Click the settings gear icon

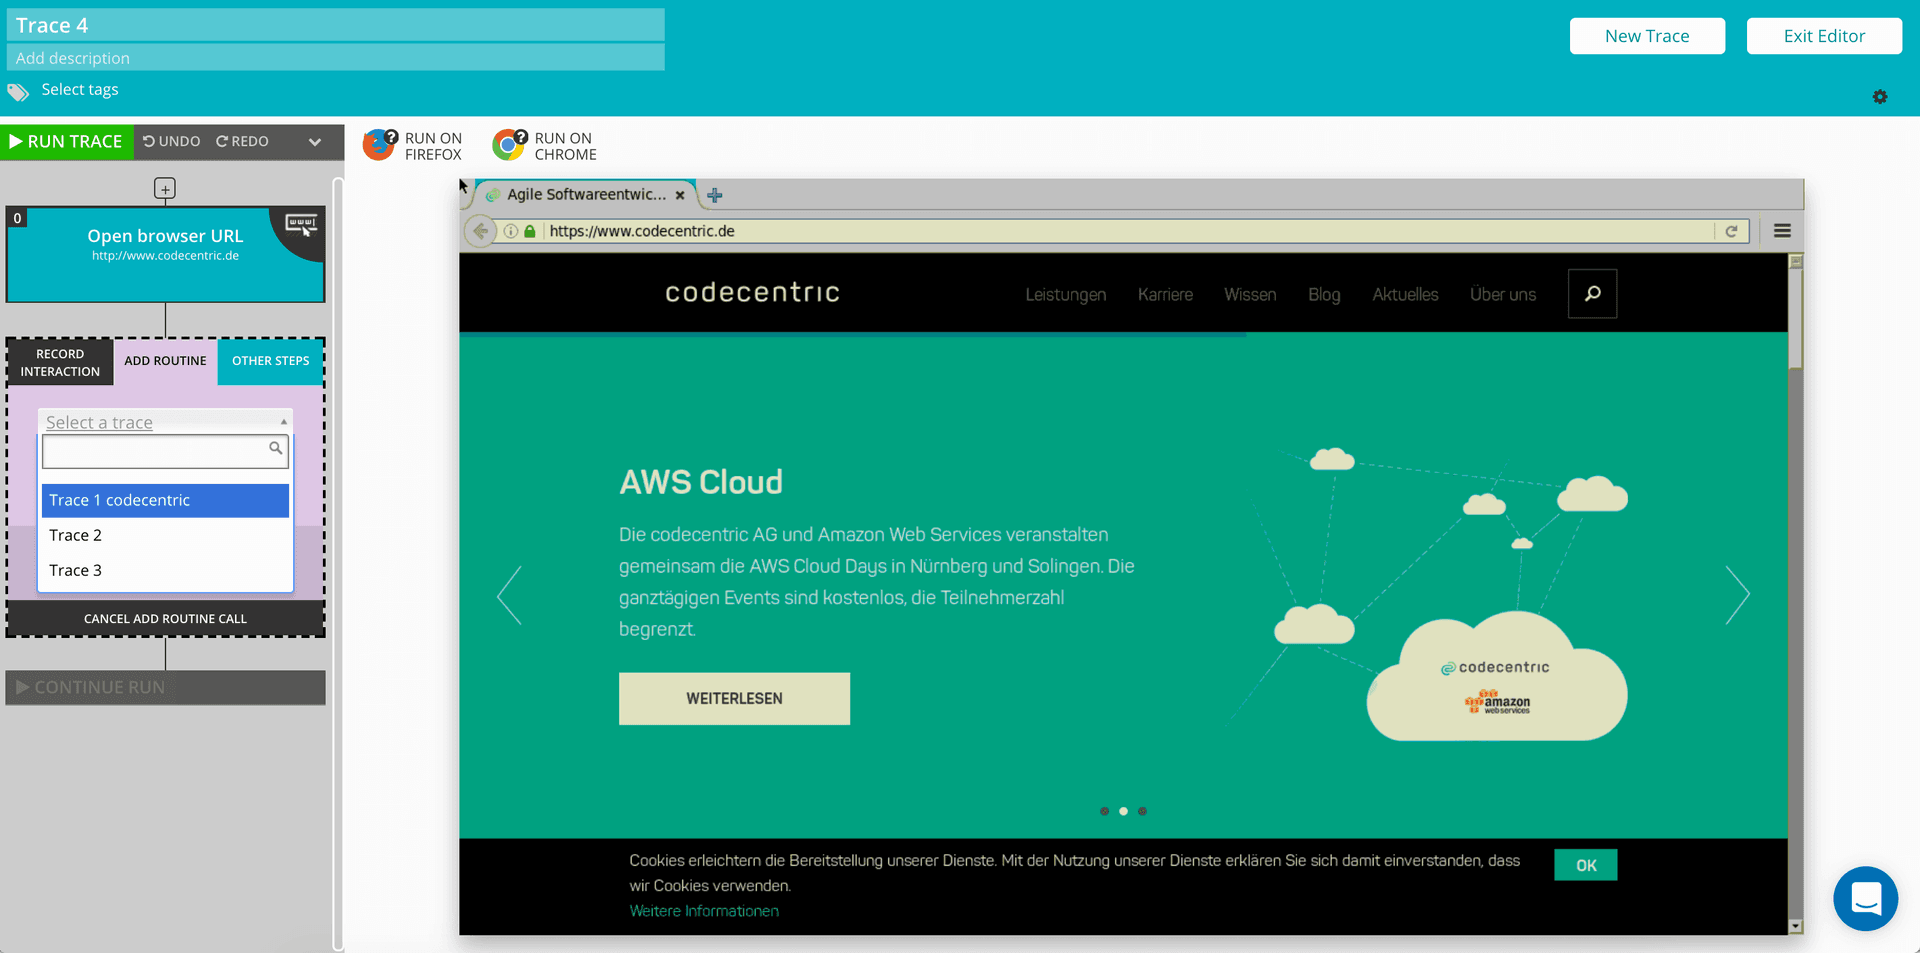click(1879, 97)
